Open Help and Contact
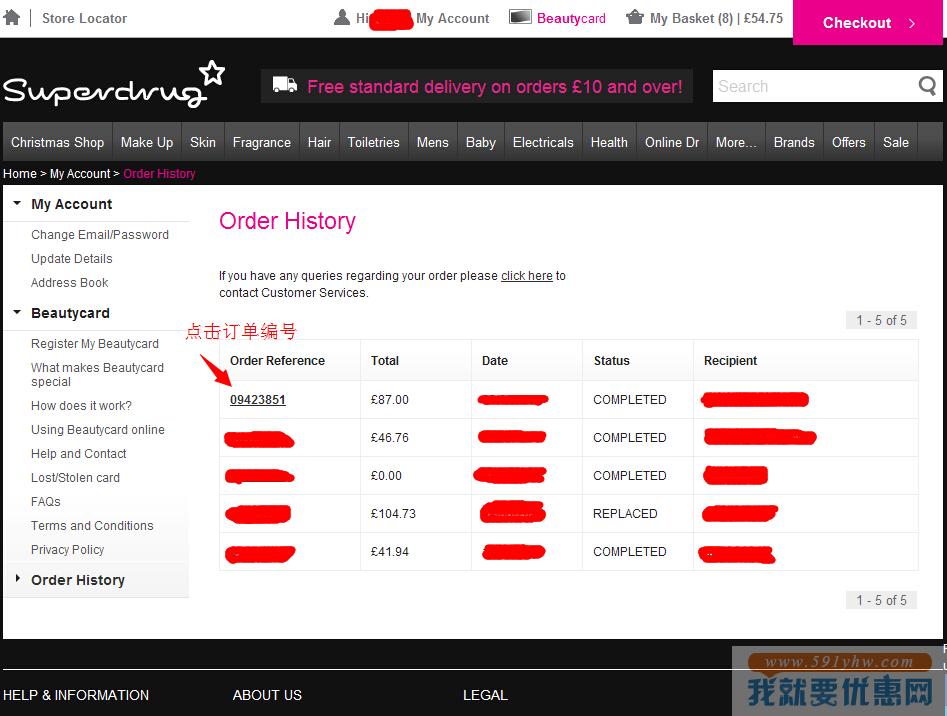Viewport: 947px width, 716px height. click(79, 454)
